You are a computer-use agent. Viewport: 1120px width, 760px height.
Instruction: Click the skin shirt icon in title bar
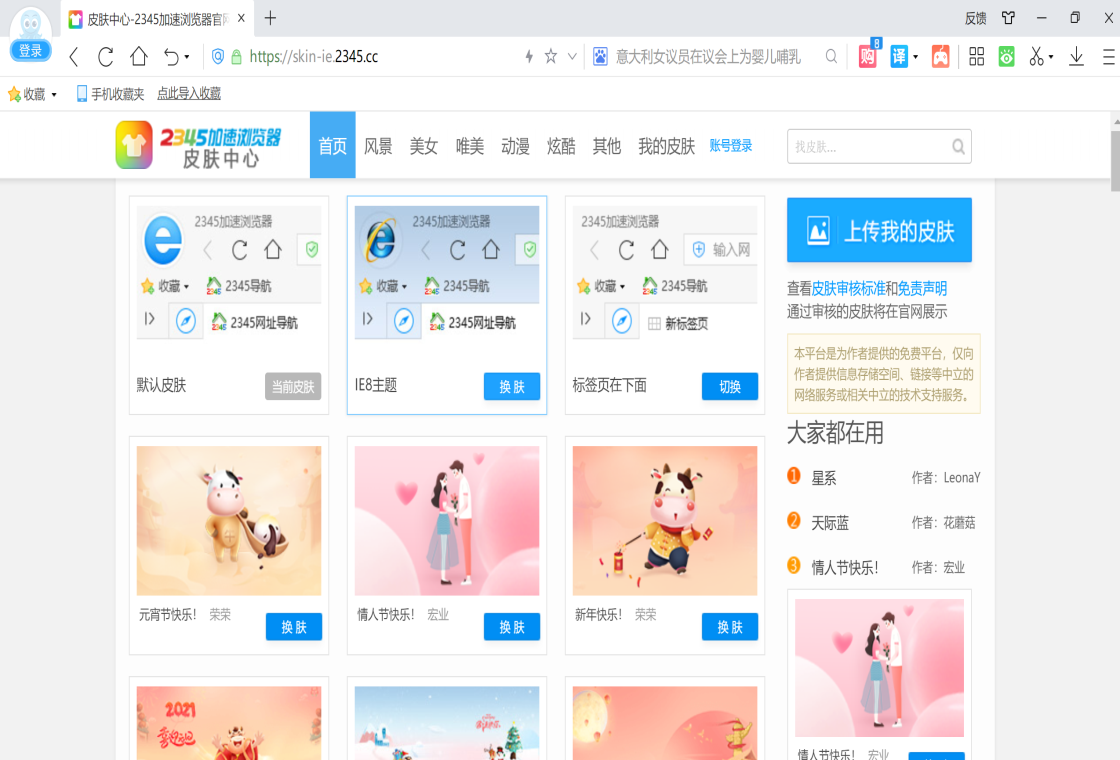tap(1009, 18)
